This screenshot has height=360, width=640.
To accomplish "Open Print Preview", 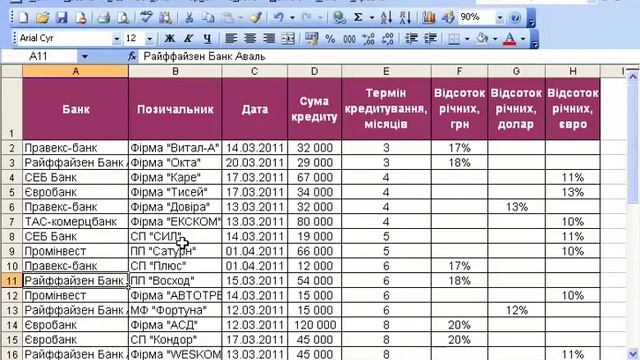I will (x=123, y=18).
